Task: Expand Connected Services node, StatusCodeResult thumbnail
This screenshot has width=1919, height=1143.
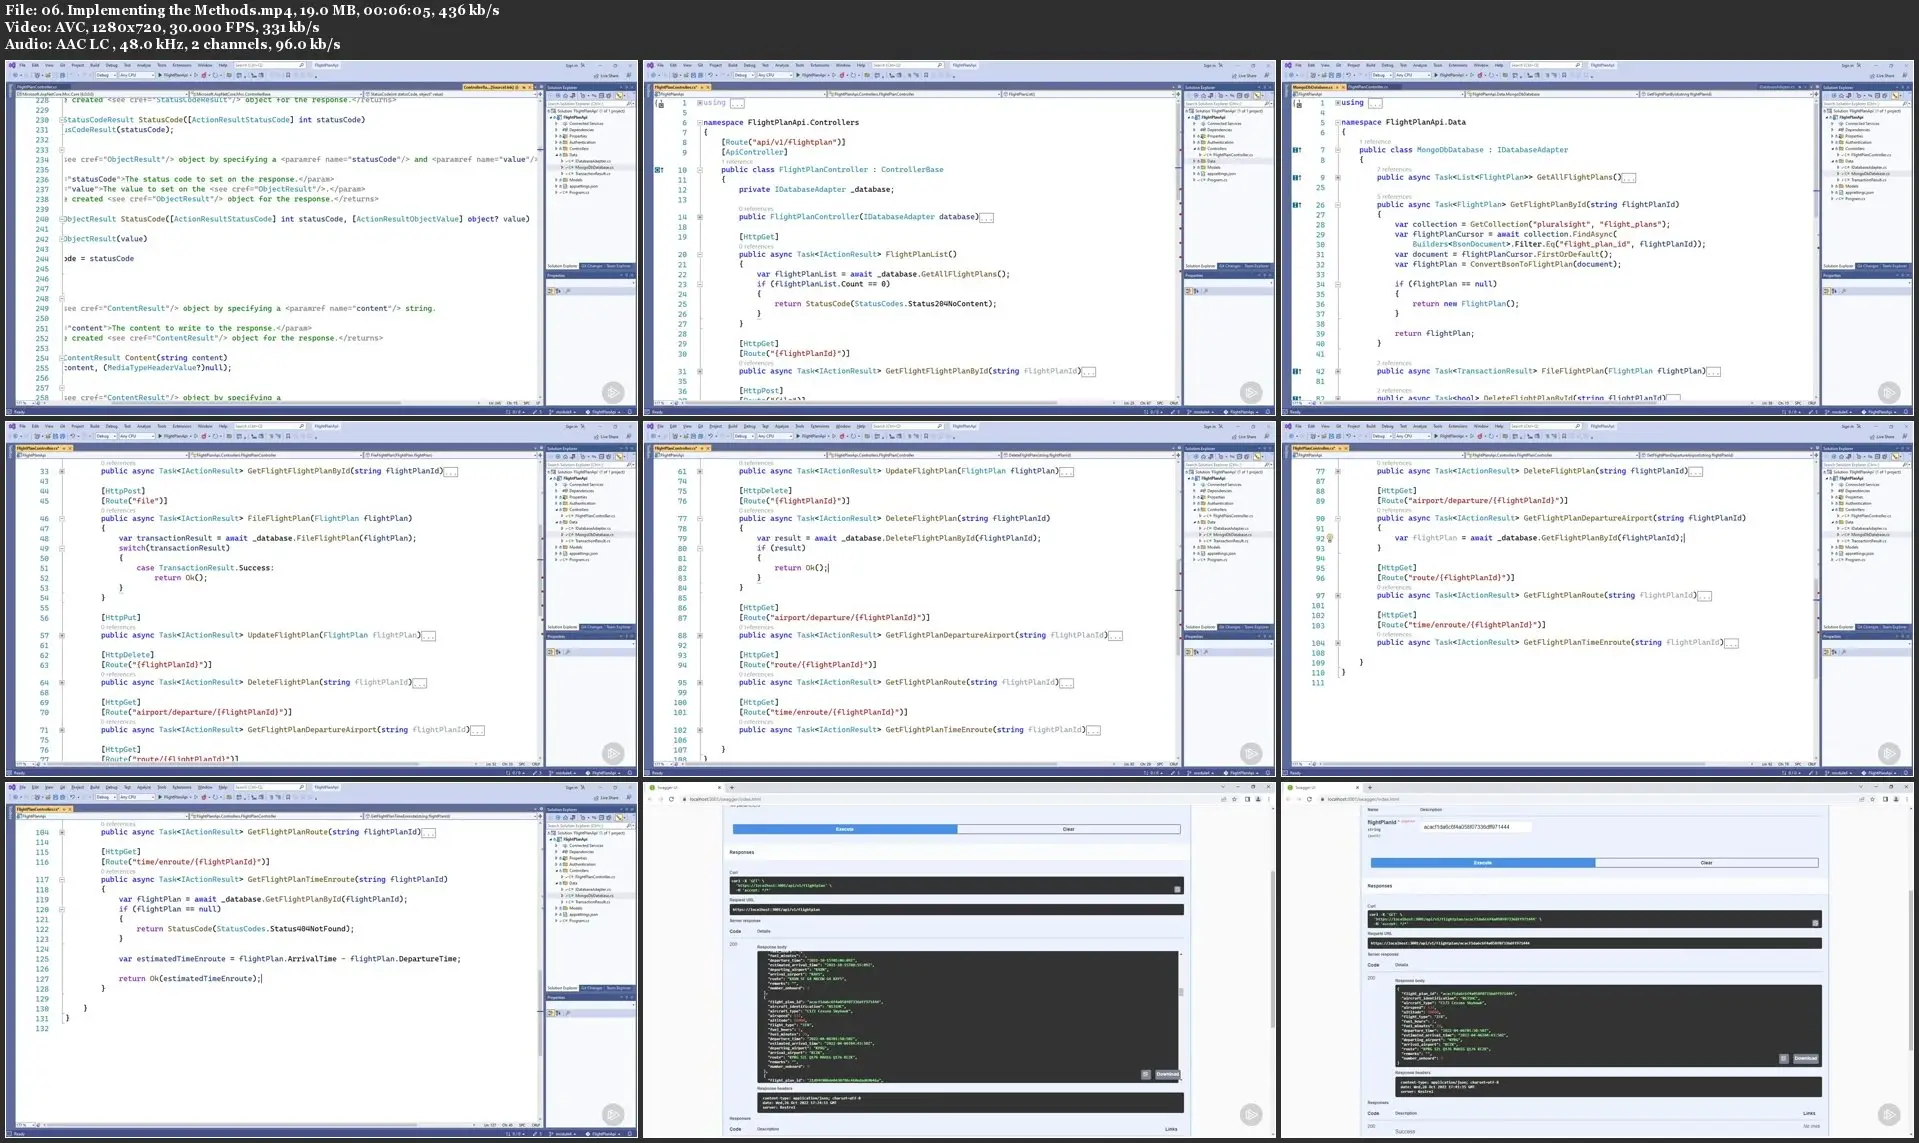Action: (x=557, y=124)
